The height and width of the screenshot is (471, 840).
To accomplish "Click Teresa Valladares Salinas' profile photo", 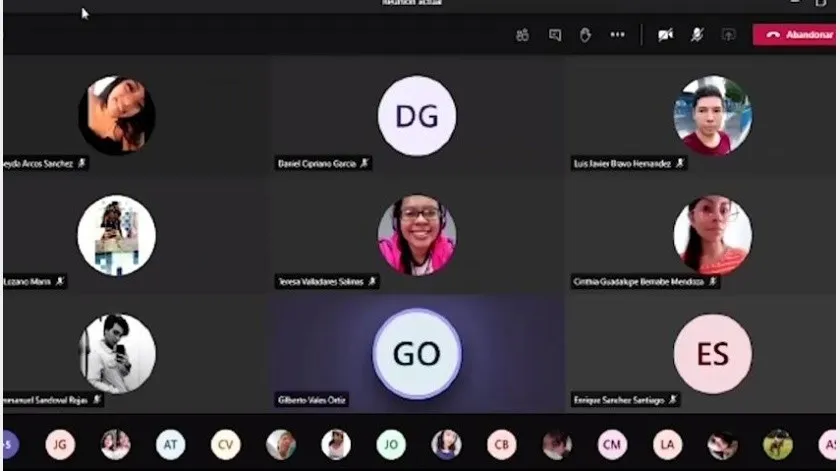I will 417,235.
